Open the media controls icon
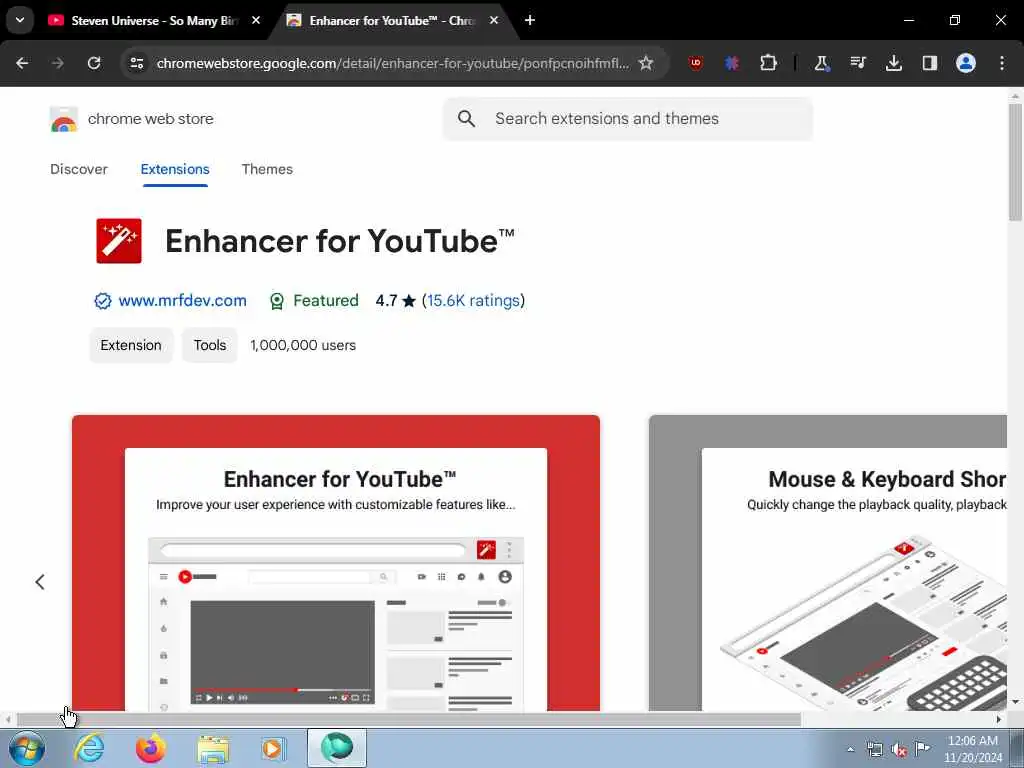This screenshot has height=768, width=1024. coord(857,63)
